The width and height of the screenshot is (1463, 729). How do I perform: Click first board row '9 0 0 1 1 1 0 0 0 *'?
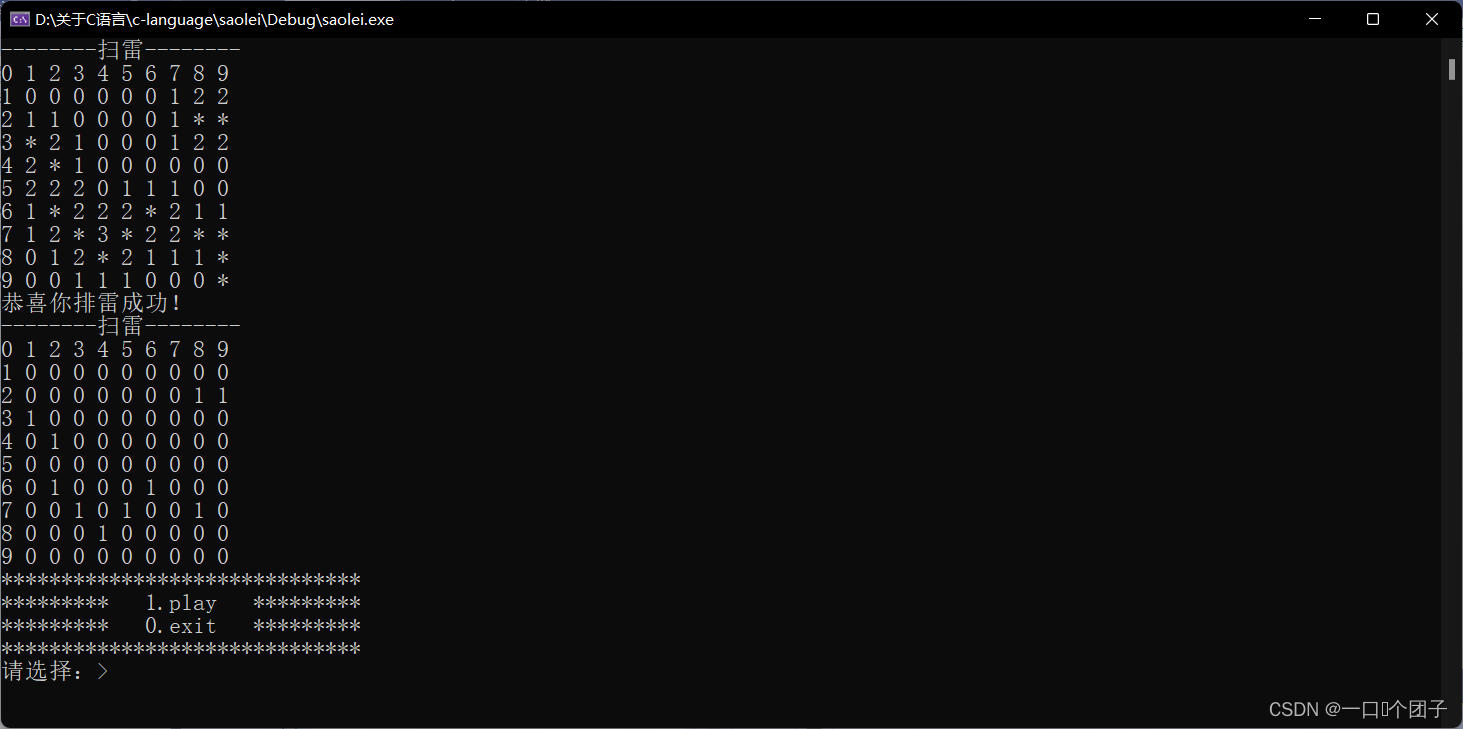pyautogui.click(x=116, y=281)
